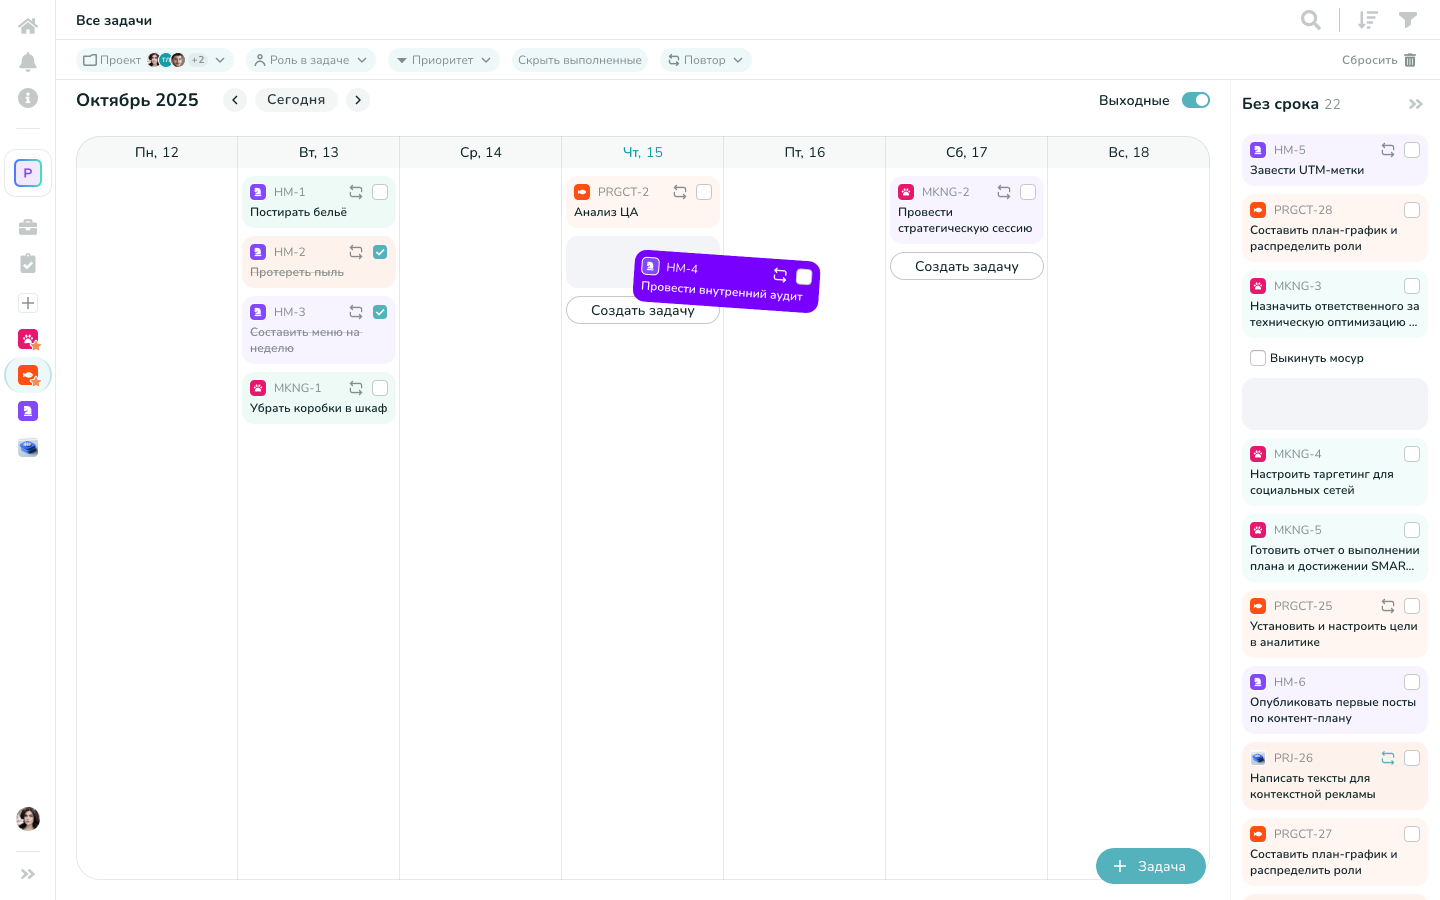
Task: Tick the Выкинуть мосур checkbox
Action: [1258, 358]
